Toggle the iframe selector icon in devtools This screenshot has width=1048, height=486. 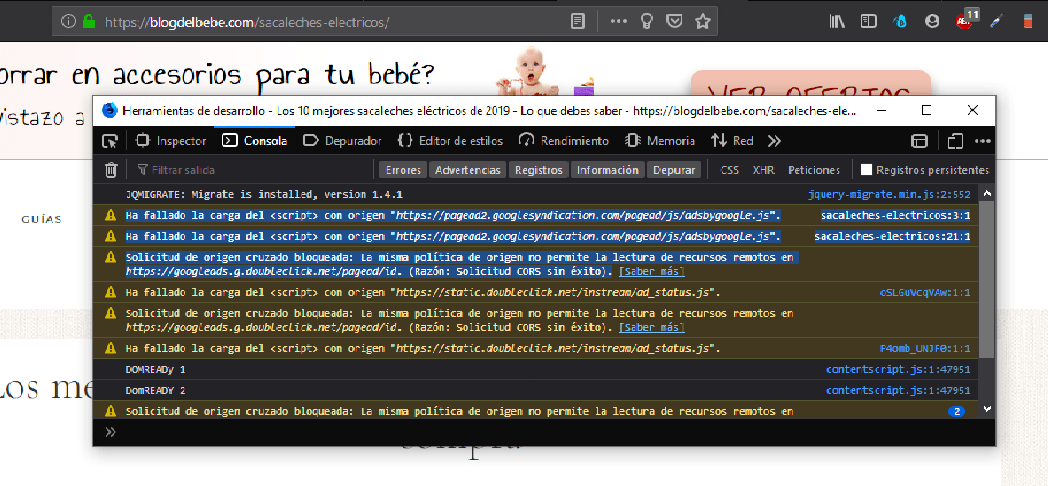[920, 141]
